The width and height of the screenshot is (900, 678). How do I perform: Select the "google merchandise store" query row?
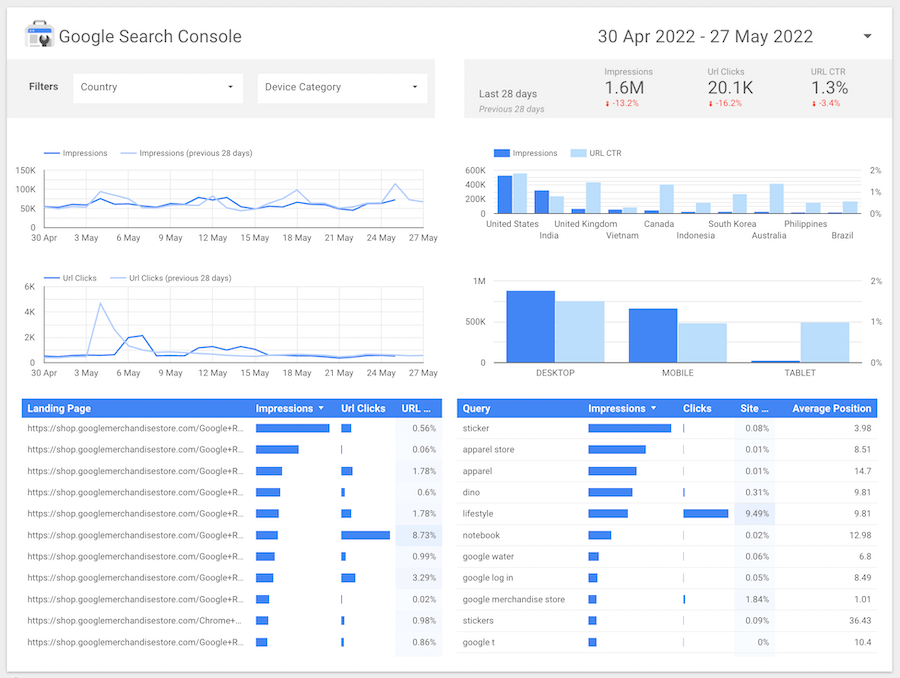tap(667, 599)
